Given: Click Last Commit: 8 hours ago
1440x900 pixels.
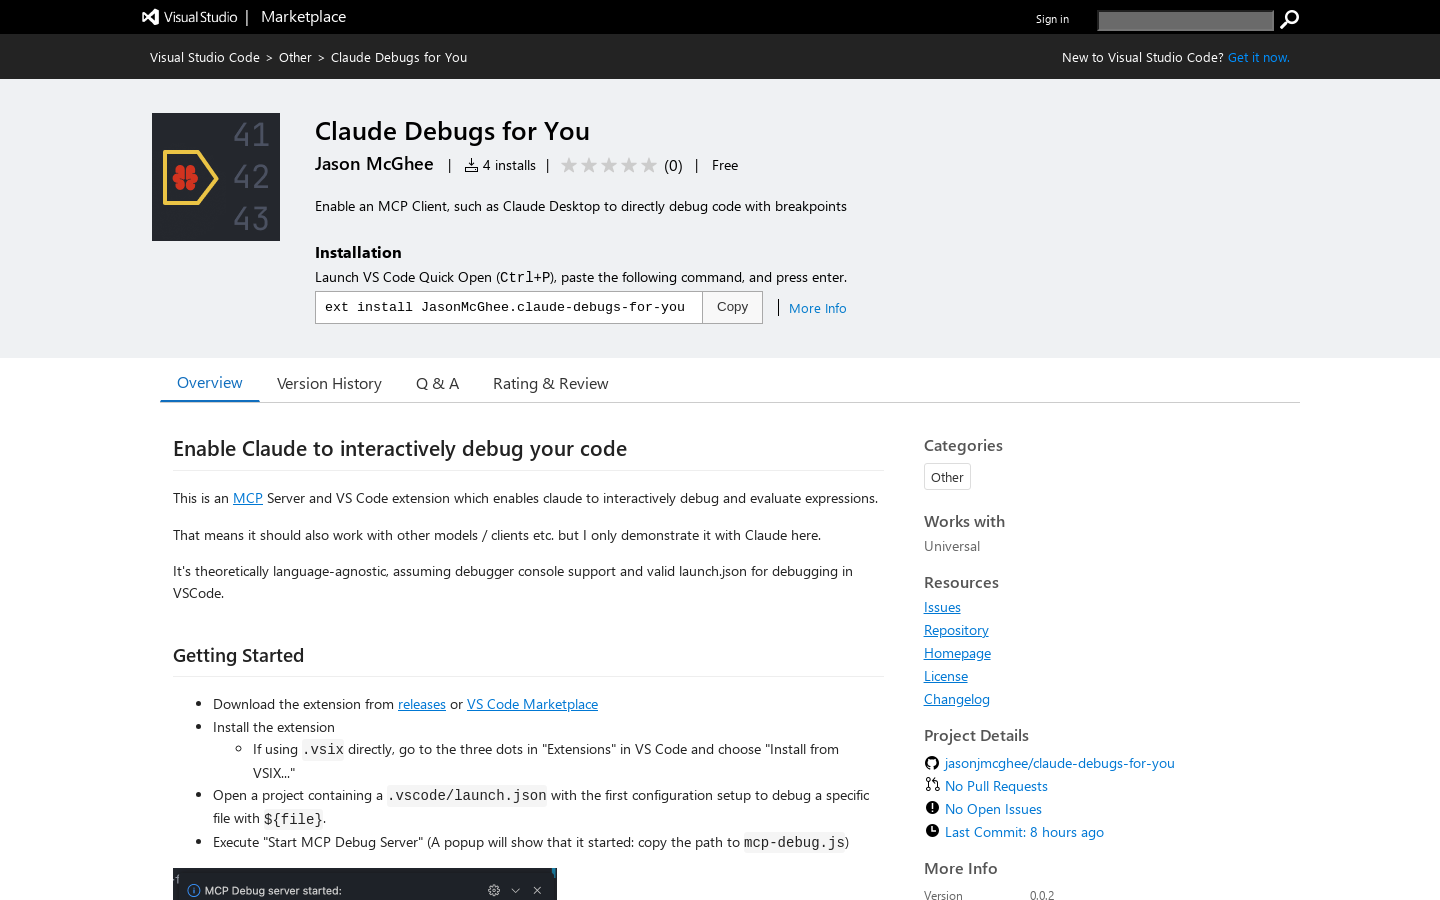Looking at the screenshot, I should coord(1024,832).
